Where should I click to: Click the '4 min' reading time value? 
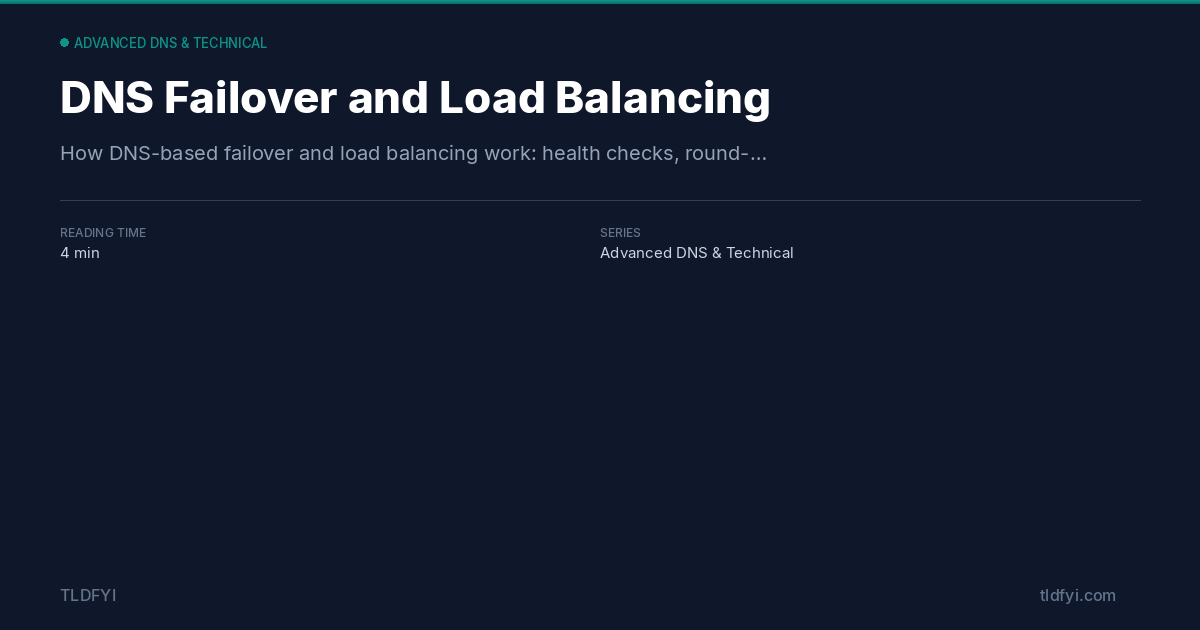80,253
